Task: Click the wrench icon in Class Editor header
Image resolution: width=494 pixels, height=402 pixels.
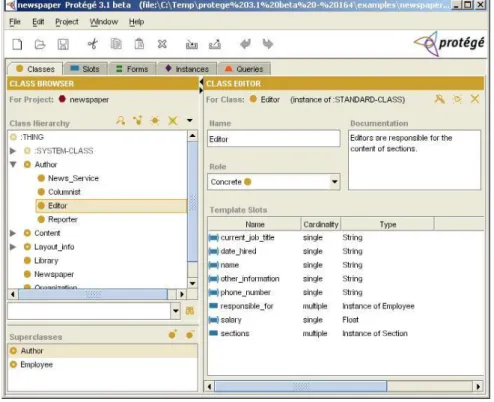Action: pos(439,99)
